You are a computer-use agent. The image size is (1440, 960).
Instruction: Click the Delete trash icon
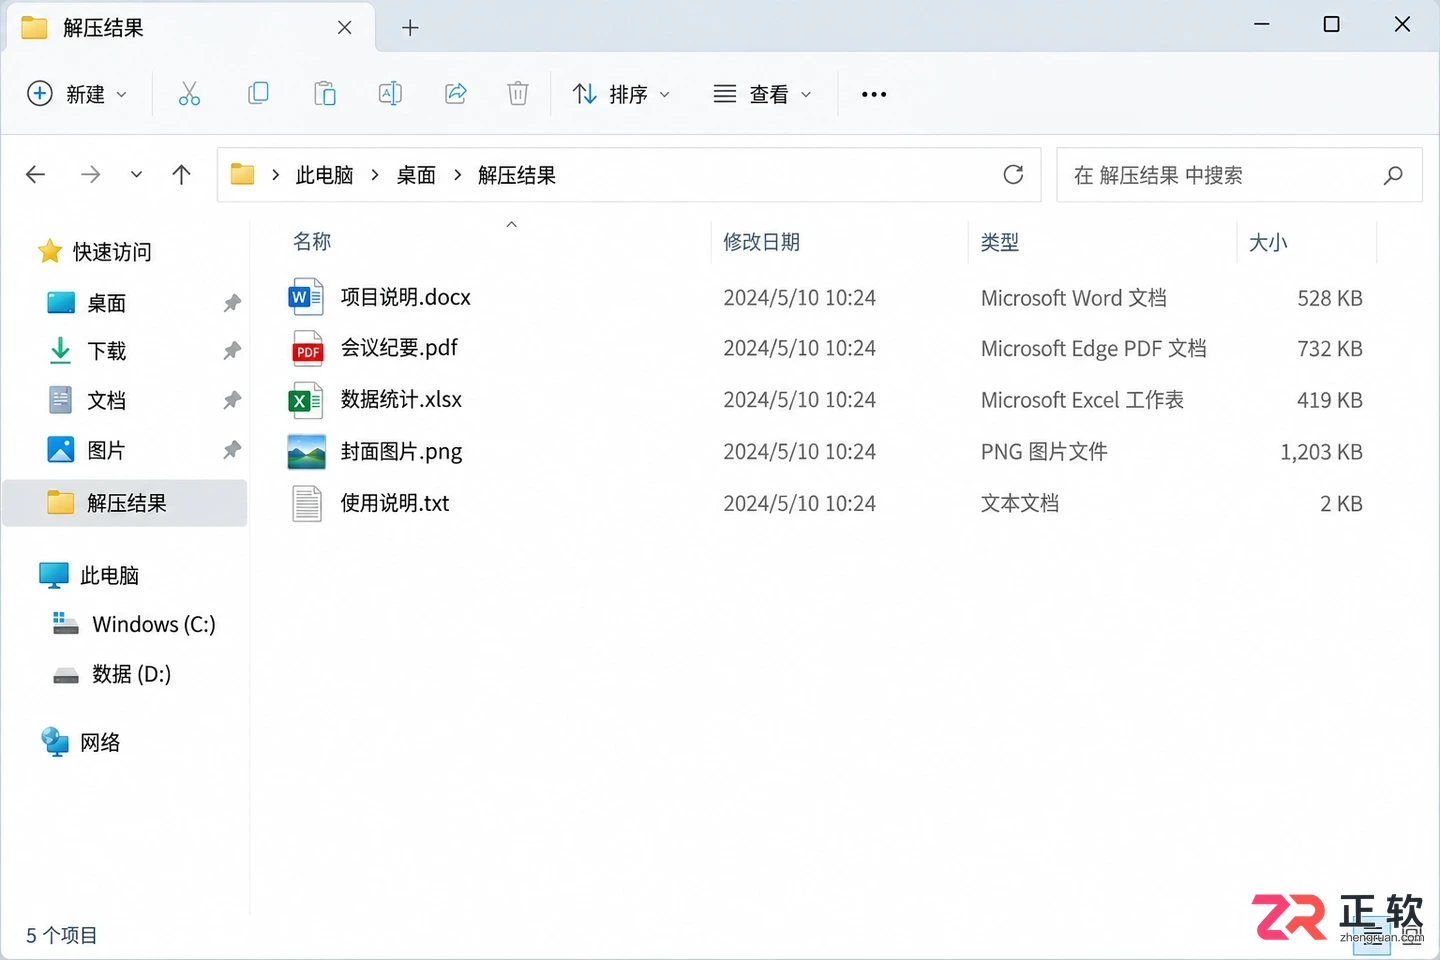tap(518, 94)
